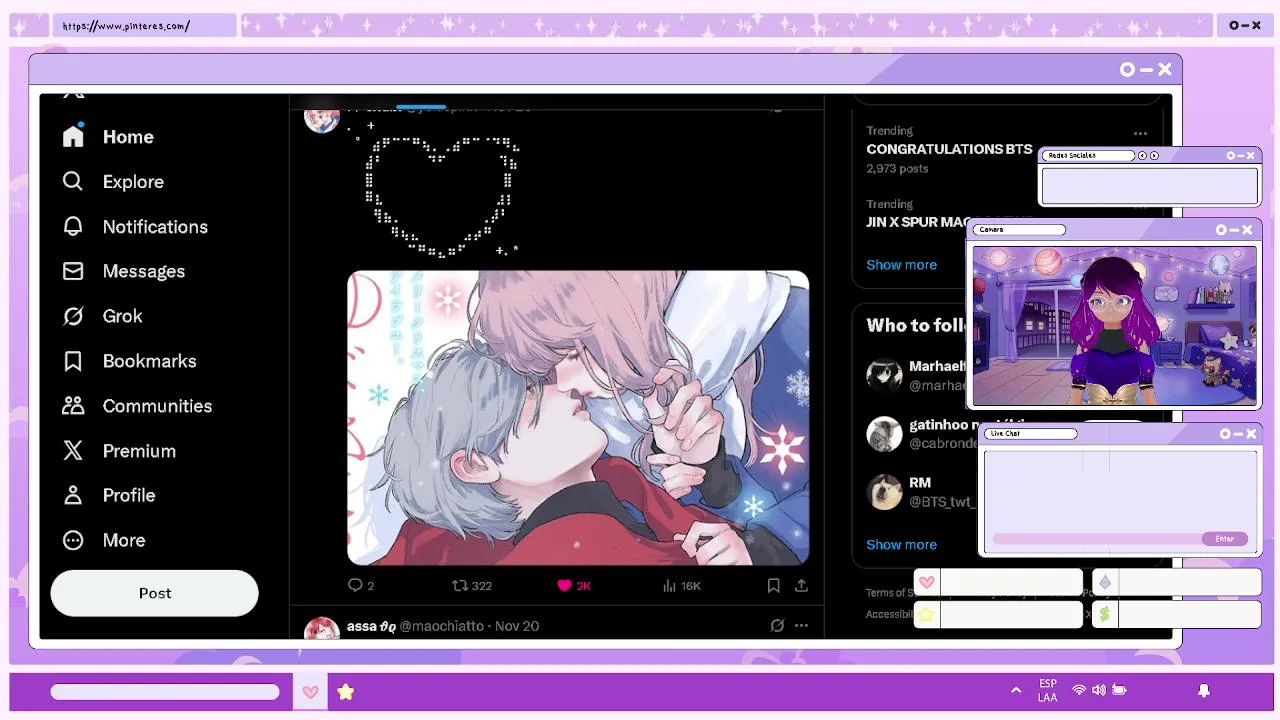Open the couple illustration image

click(578, 418)
